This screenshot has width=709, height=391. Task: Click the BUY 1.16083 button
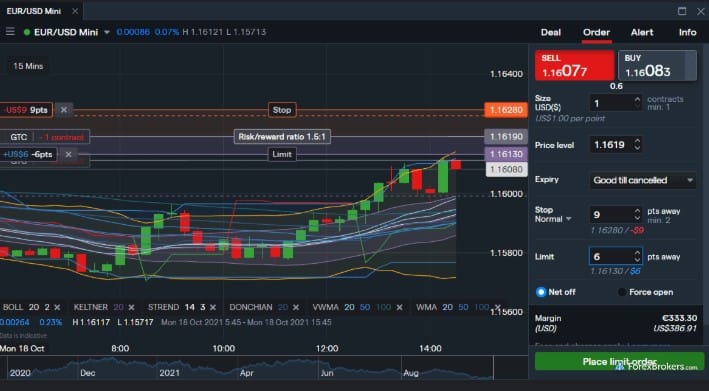657,66
